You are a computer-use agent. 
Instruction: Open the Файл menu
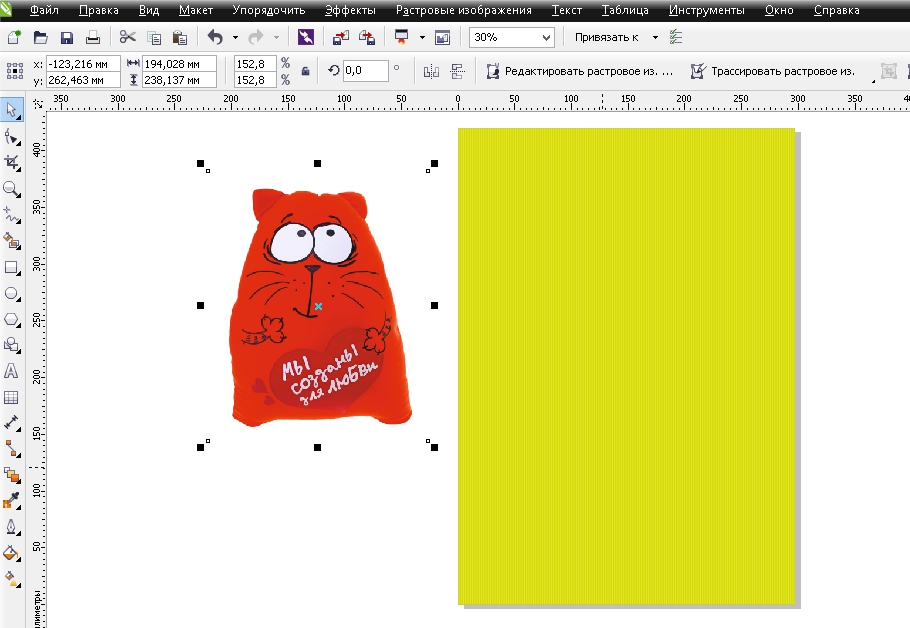(x=44, y=10)
